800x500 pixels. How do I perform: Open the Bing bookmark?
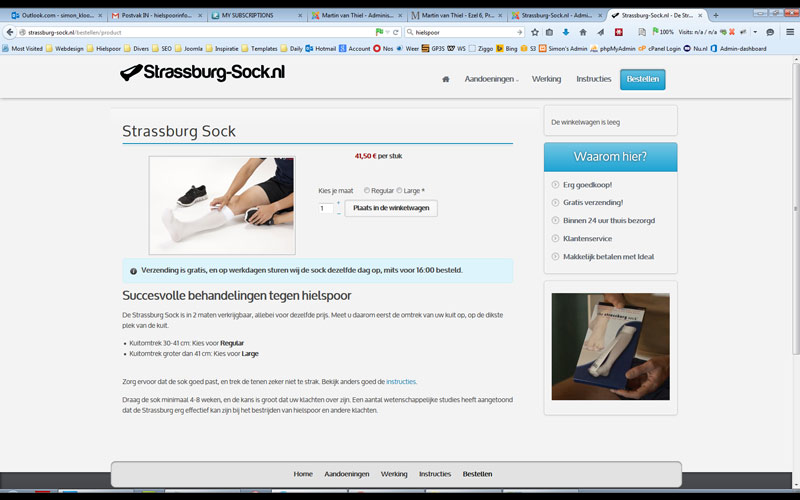click(507, 48)
